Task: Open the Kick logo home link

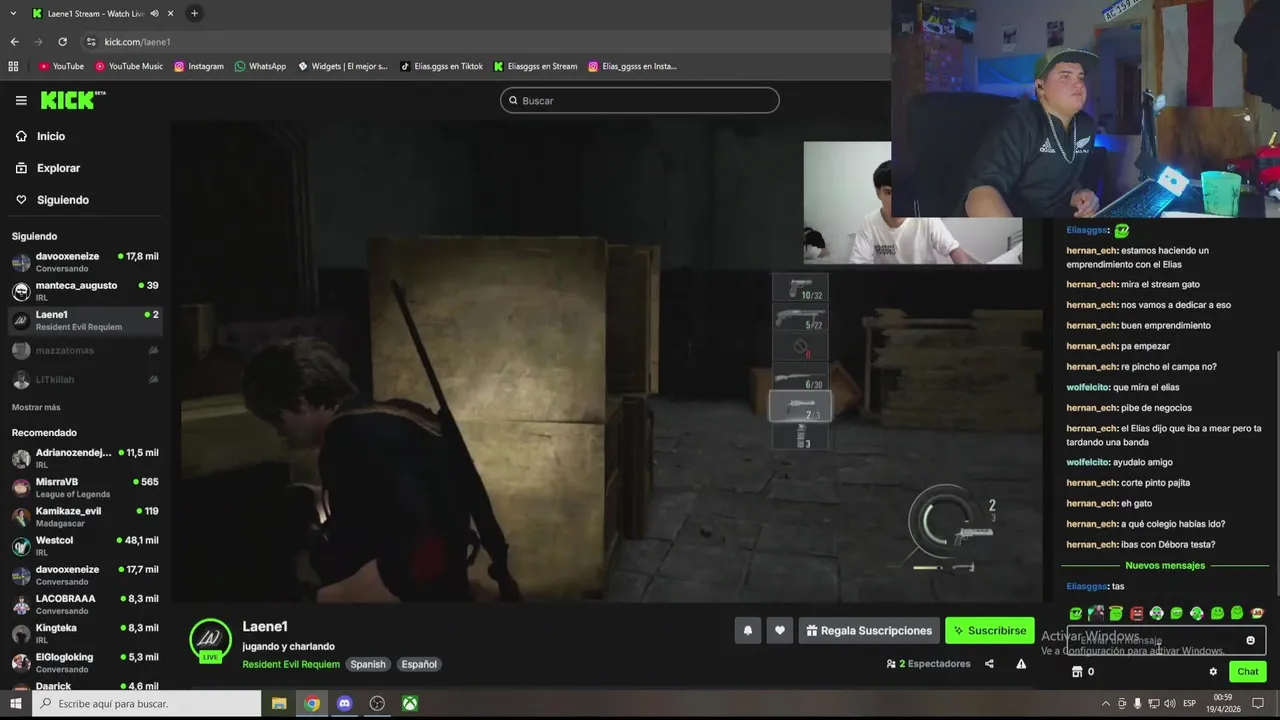Action: point(72,100)
